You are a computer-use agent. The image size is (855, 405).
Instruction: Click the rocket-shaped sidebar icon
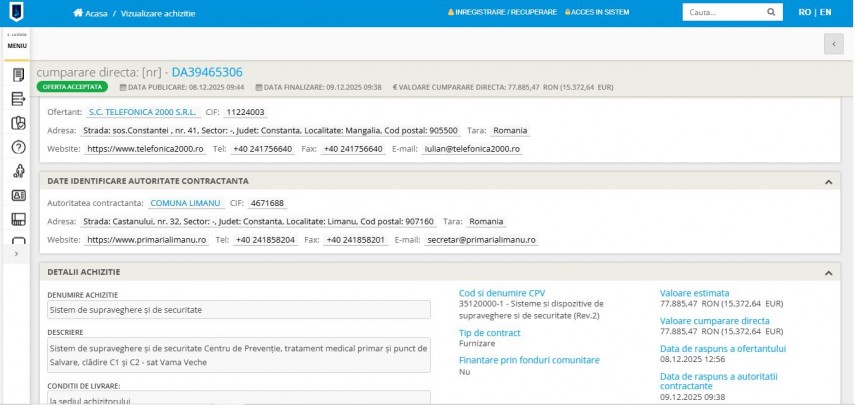click(x=18, y=171)
